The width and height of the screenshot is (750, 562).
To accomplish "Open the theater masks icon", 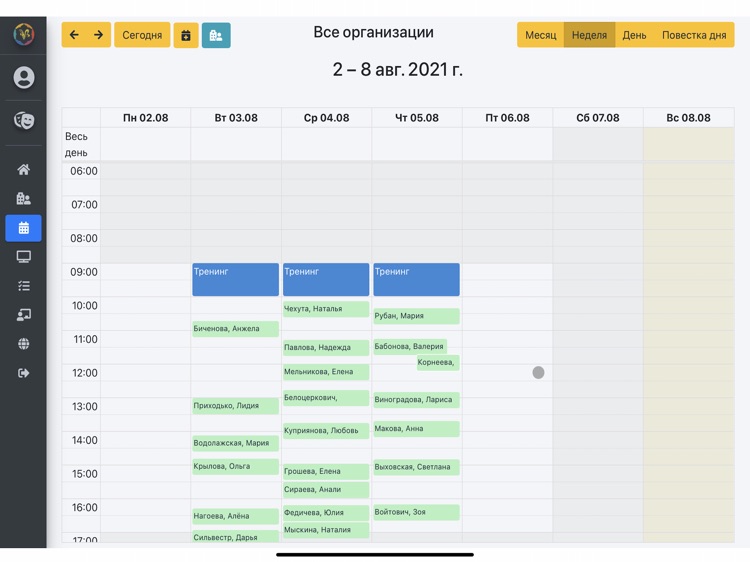I will coord(23,120).
